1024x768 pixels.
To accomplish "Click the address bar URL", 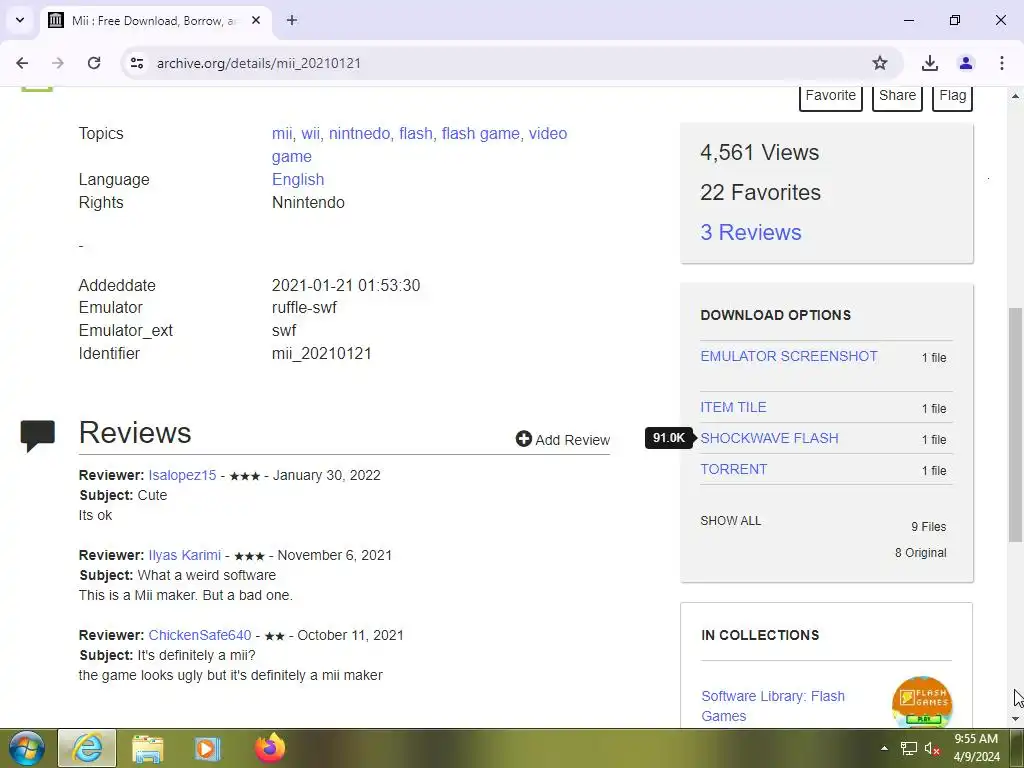I will 259,63.
